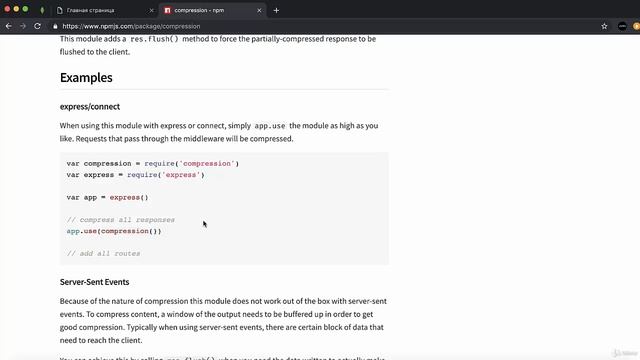640x360 pixels.
Task: Close the 'compression - npm' tab
Action: 259,10
